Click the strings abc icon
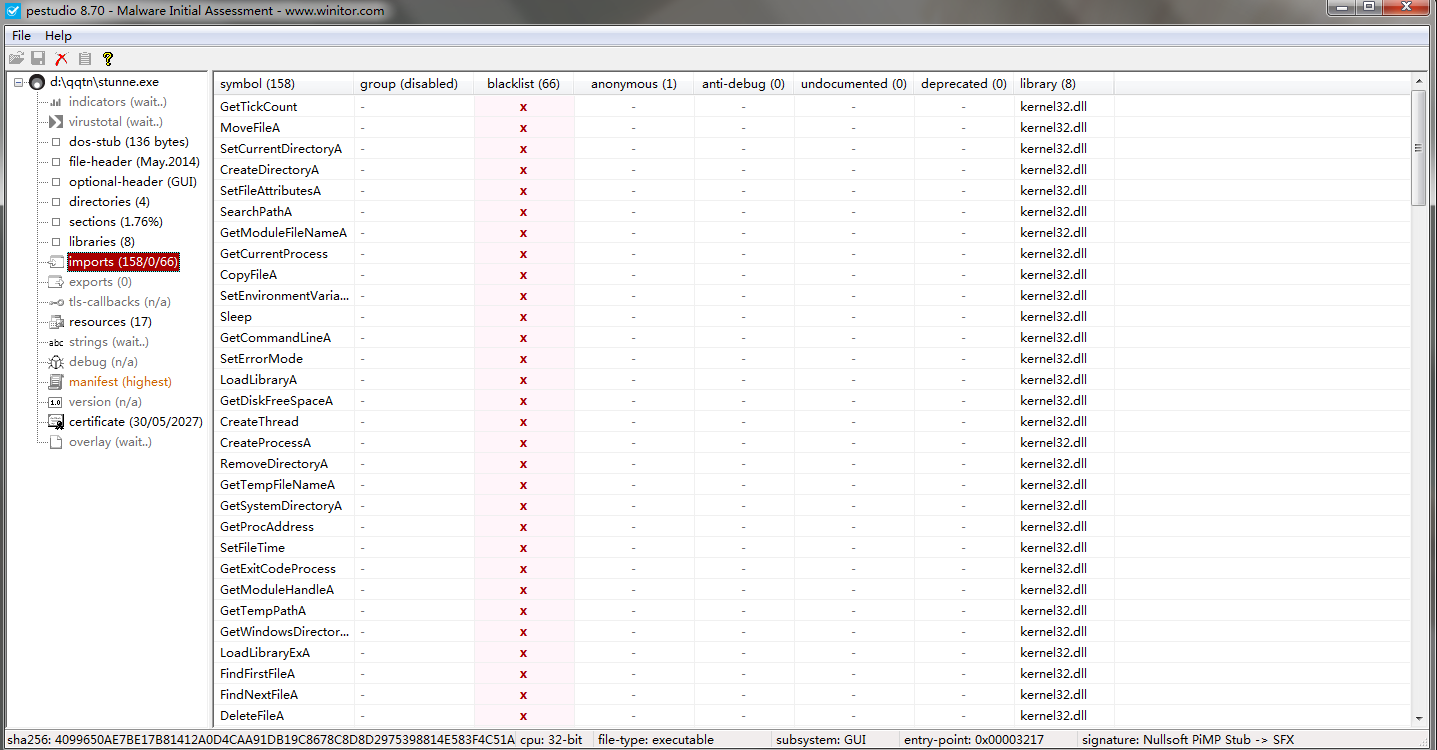 click(56, 342)
